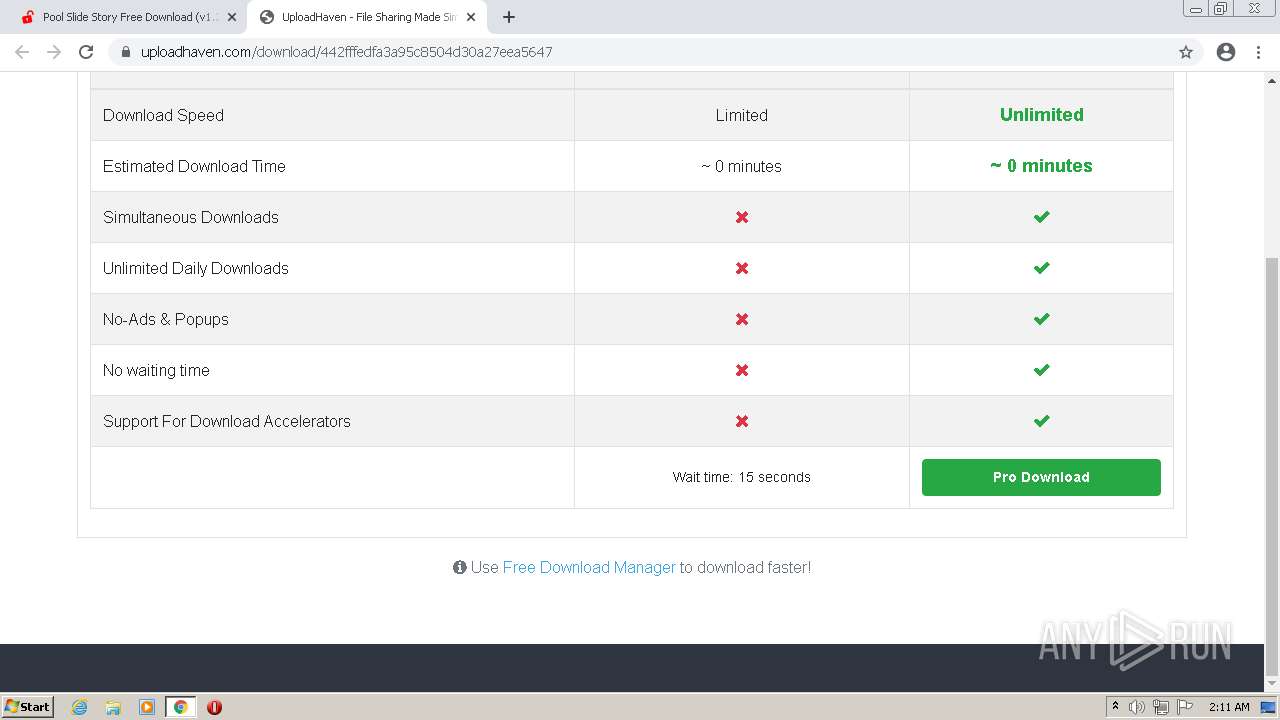Switch to the UploadHaven tab

[x=366, y=17]
